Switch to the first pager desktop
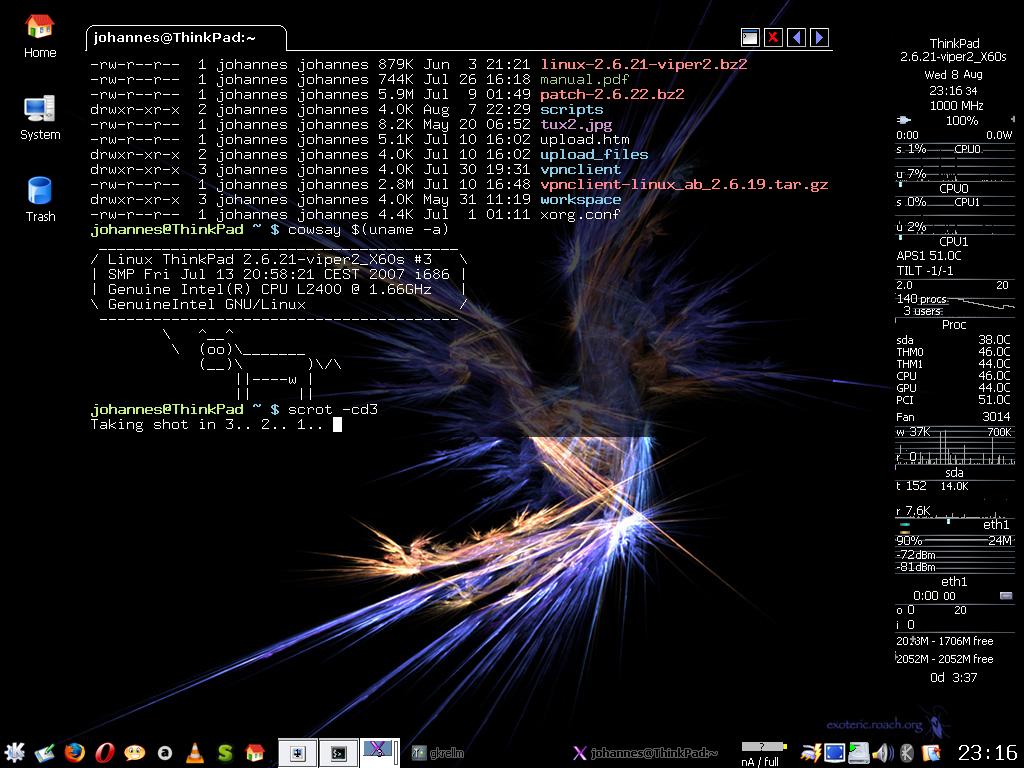This screenshot has width=1024, height=768. tap(297, 753)
